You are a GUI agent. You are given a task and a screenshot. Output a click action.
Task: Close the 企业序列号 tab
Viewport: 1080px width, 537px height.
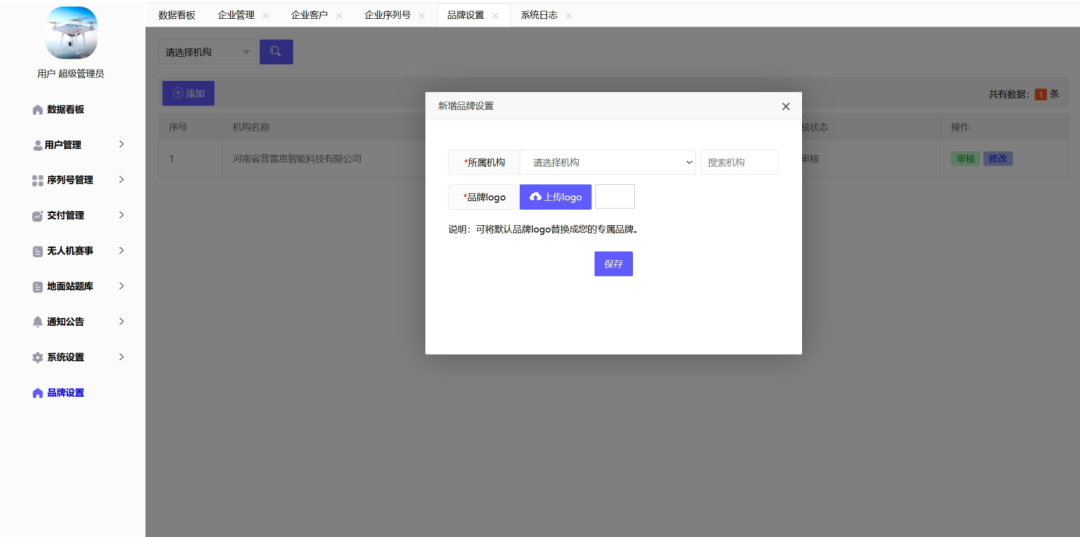pos(421,16)
